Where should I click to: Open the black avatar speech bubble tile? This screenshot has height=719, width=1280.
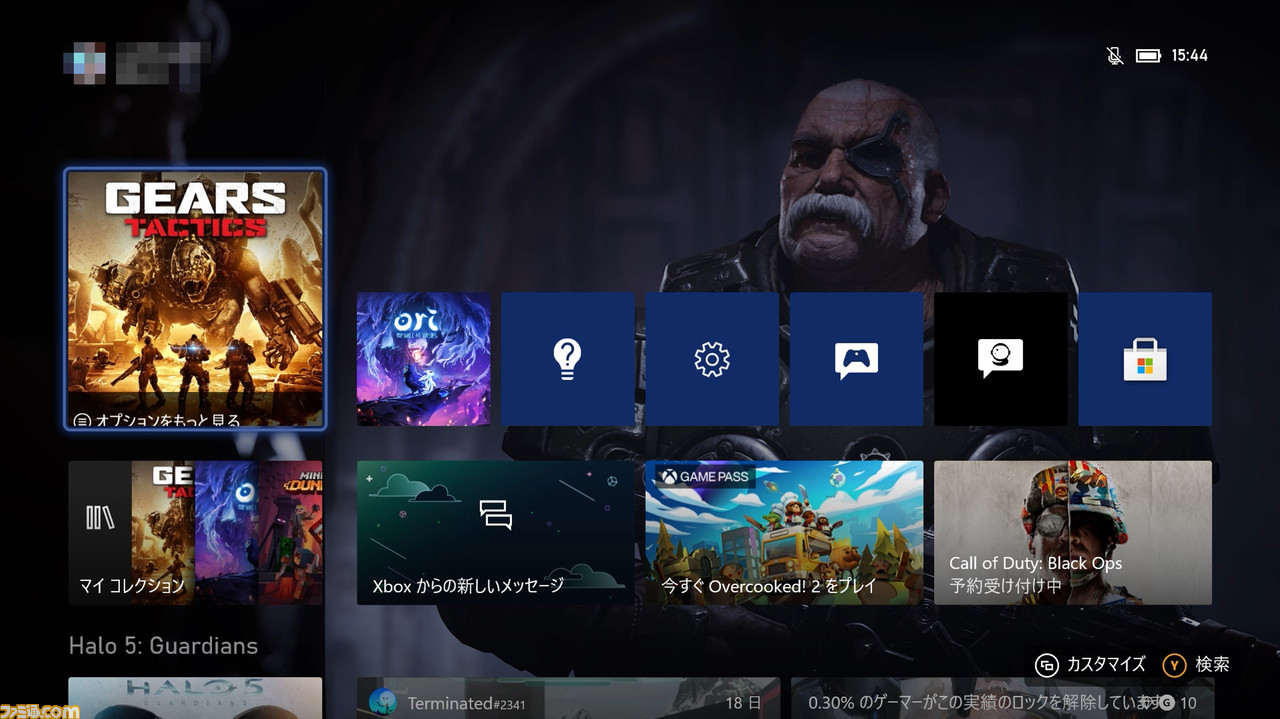click(1001, 359)
